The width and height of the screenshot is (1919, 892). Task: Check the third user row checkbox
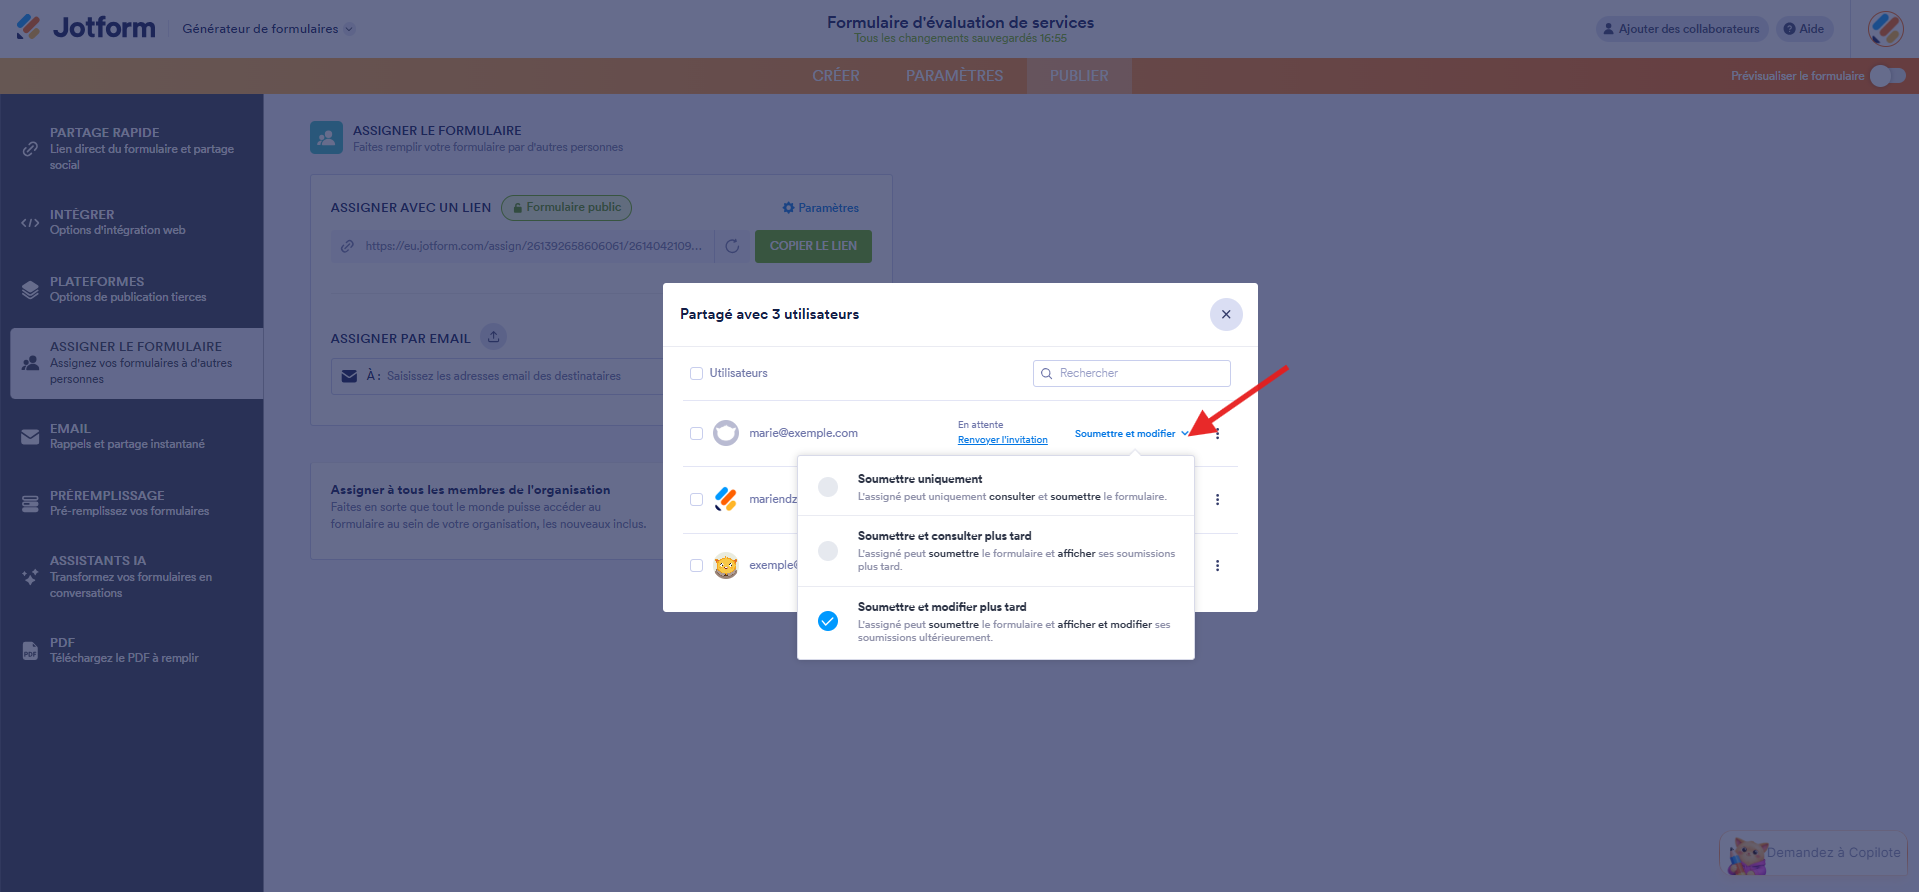coord(696,565)
